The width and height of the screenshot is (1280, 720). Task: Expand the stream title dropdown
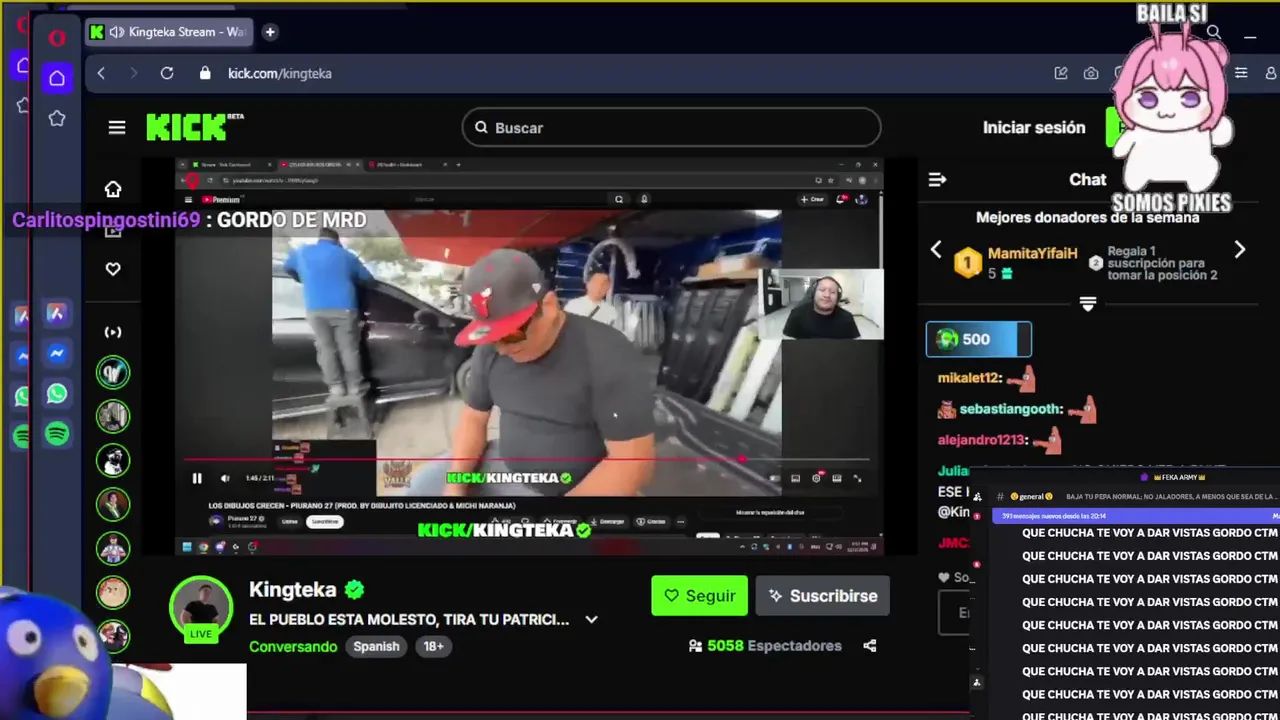591,620
